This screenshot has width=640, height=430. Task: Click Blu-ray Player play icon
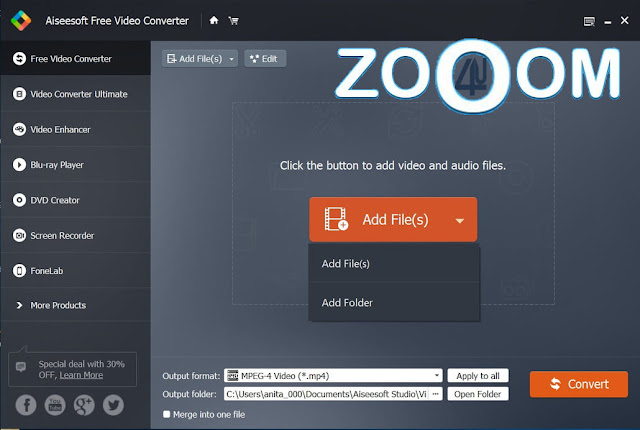point(19,165)
